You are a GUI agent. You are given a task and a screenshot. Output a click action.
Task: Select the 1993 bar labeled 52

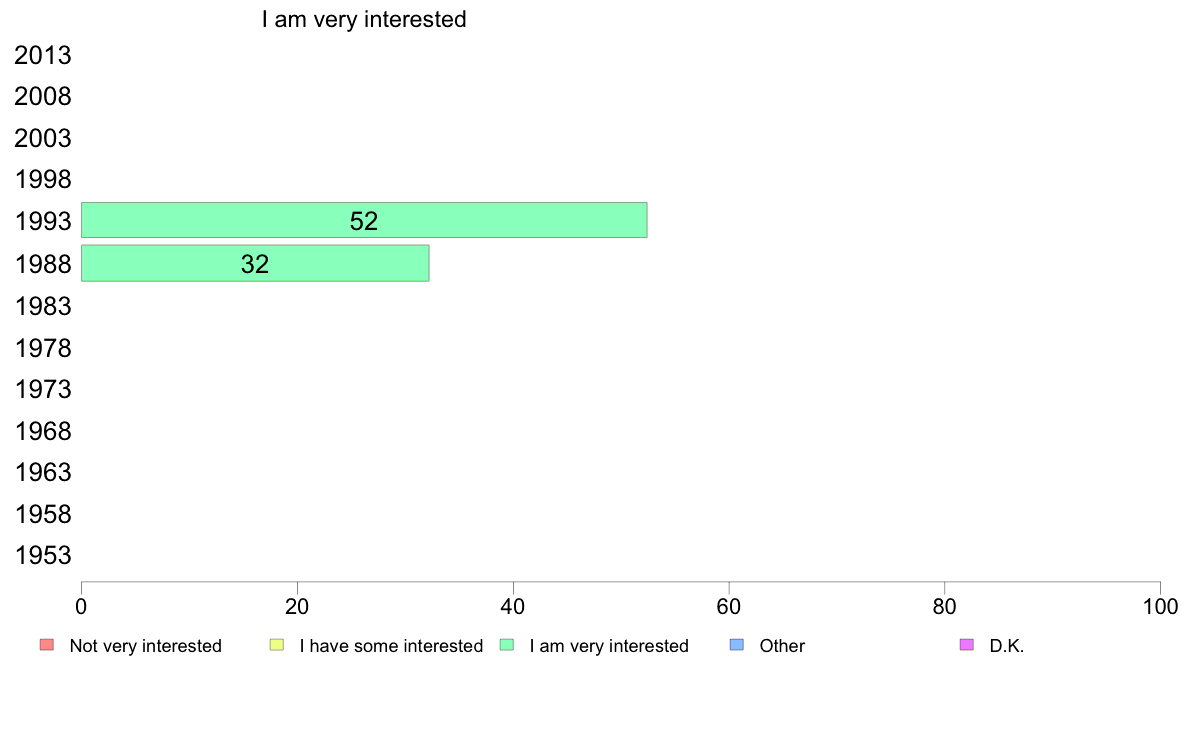point(364,221)
